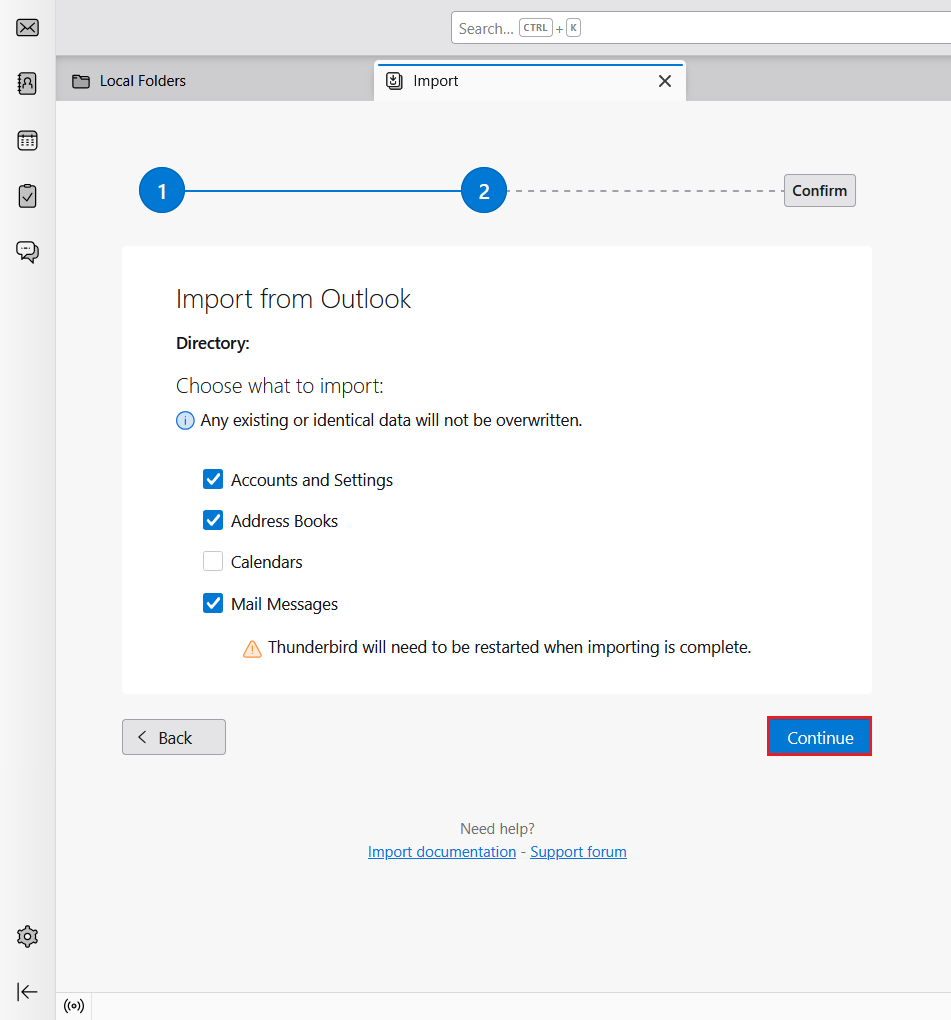Open the Tasks icon in sidebar
This screenshot has width=951, height=1020.
27,196
